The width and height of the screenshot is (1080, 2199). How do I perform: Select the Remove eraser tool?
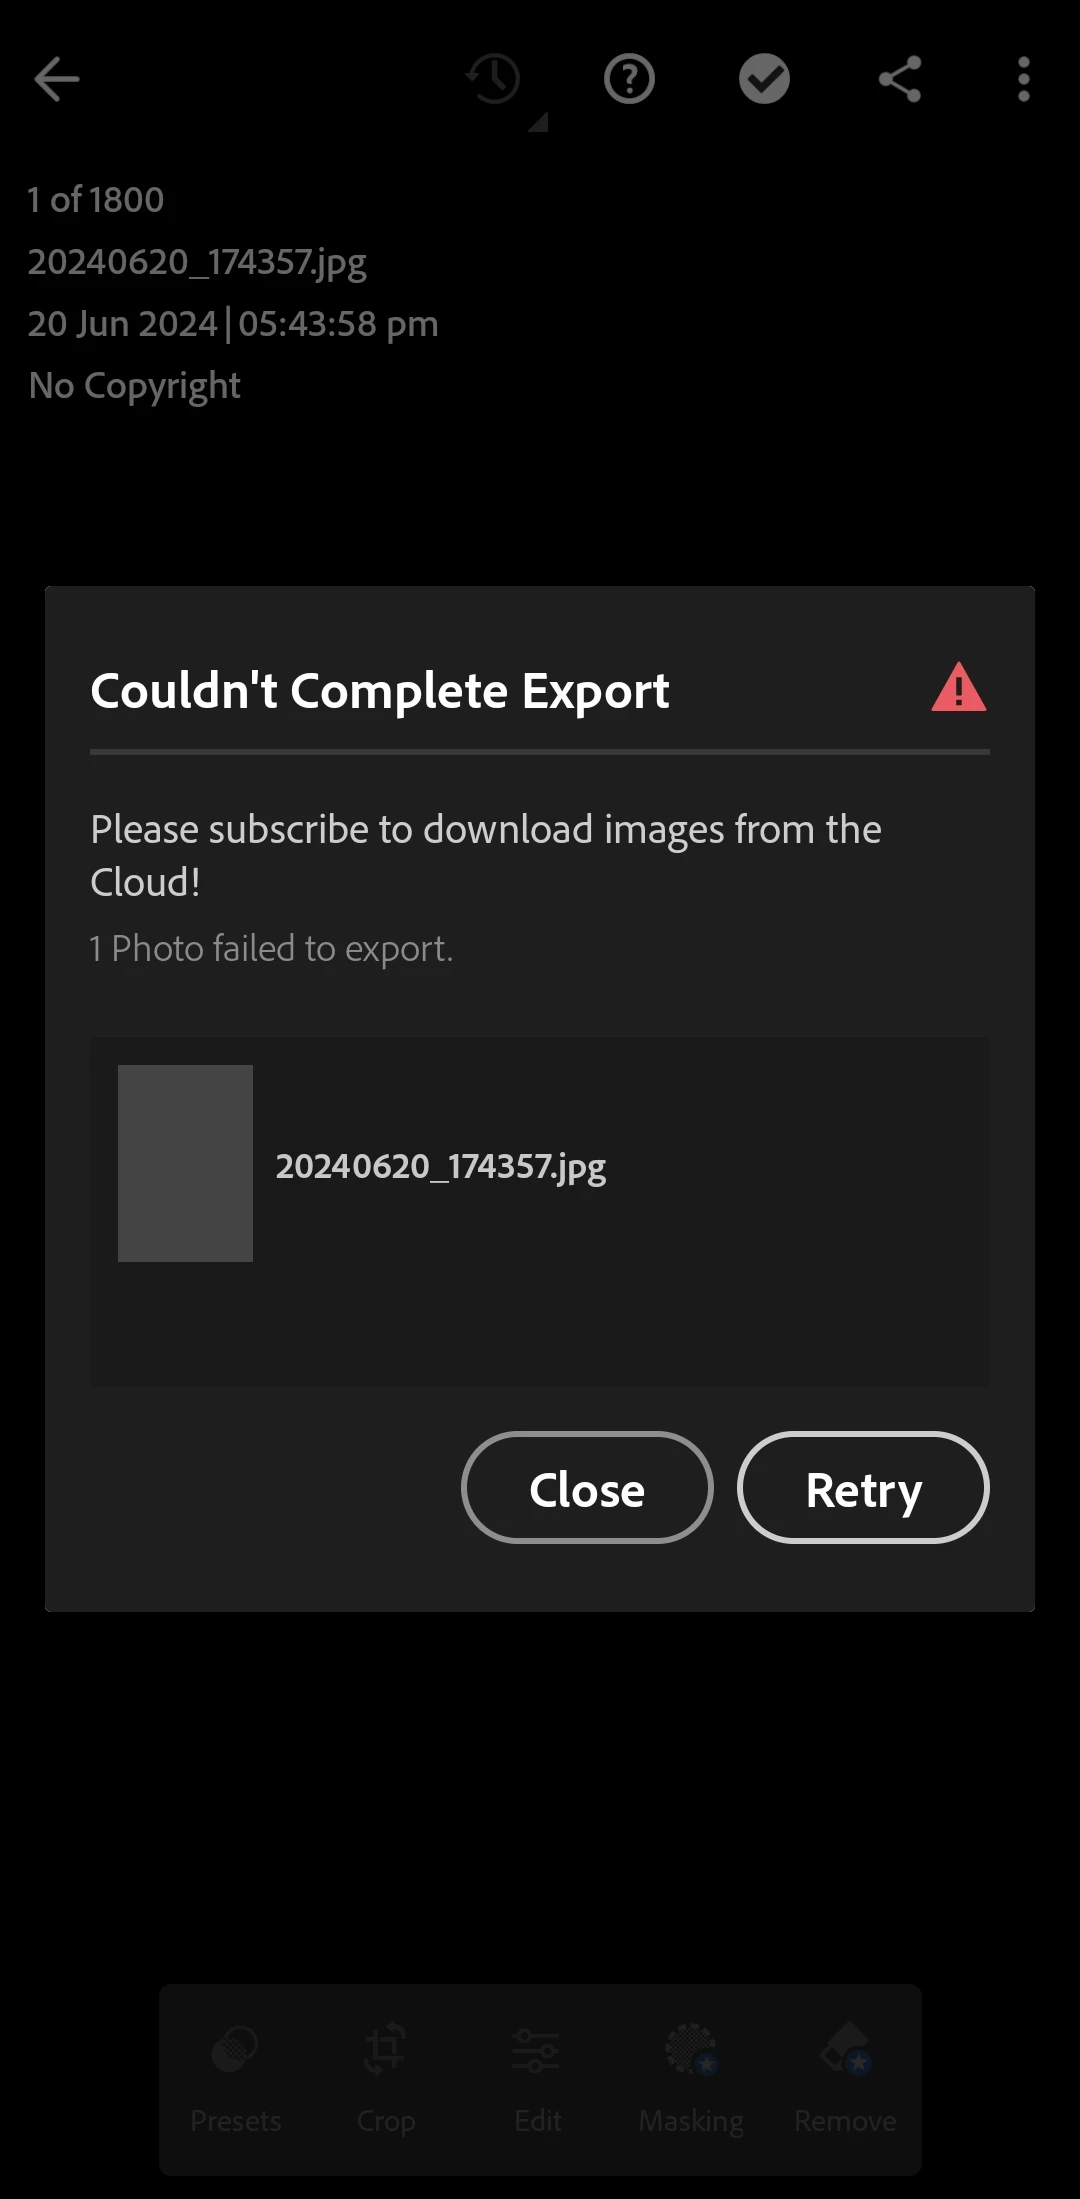point(845,2078)
